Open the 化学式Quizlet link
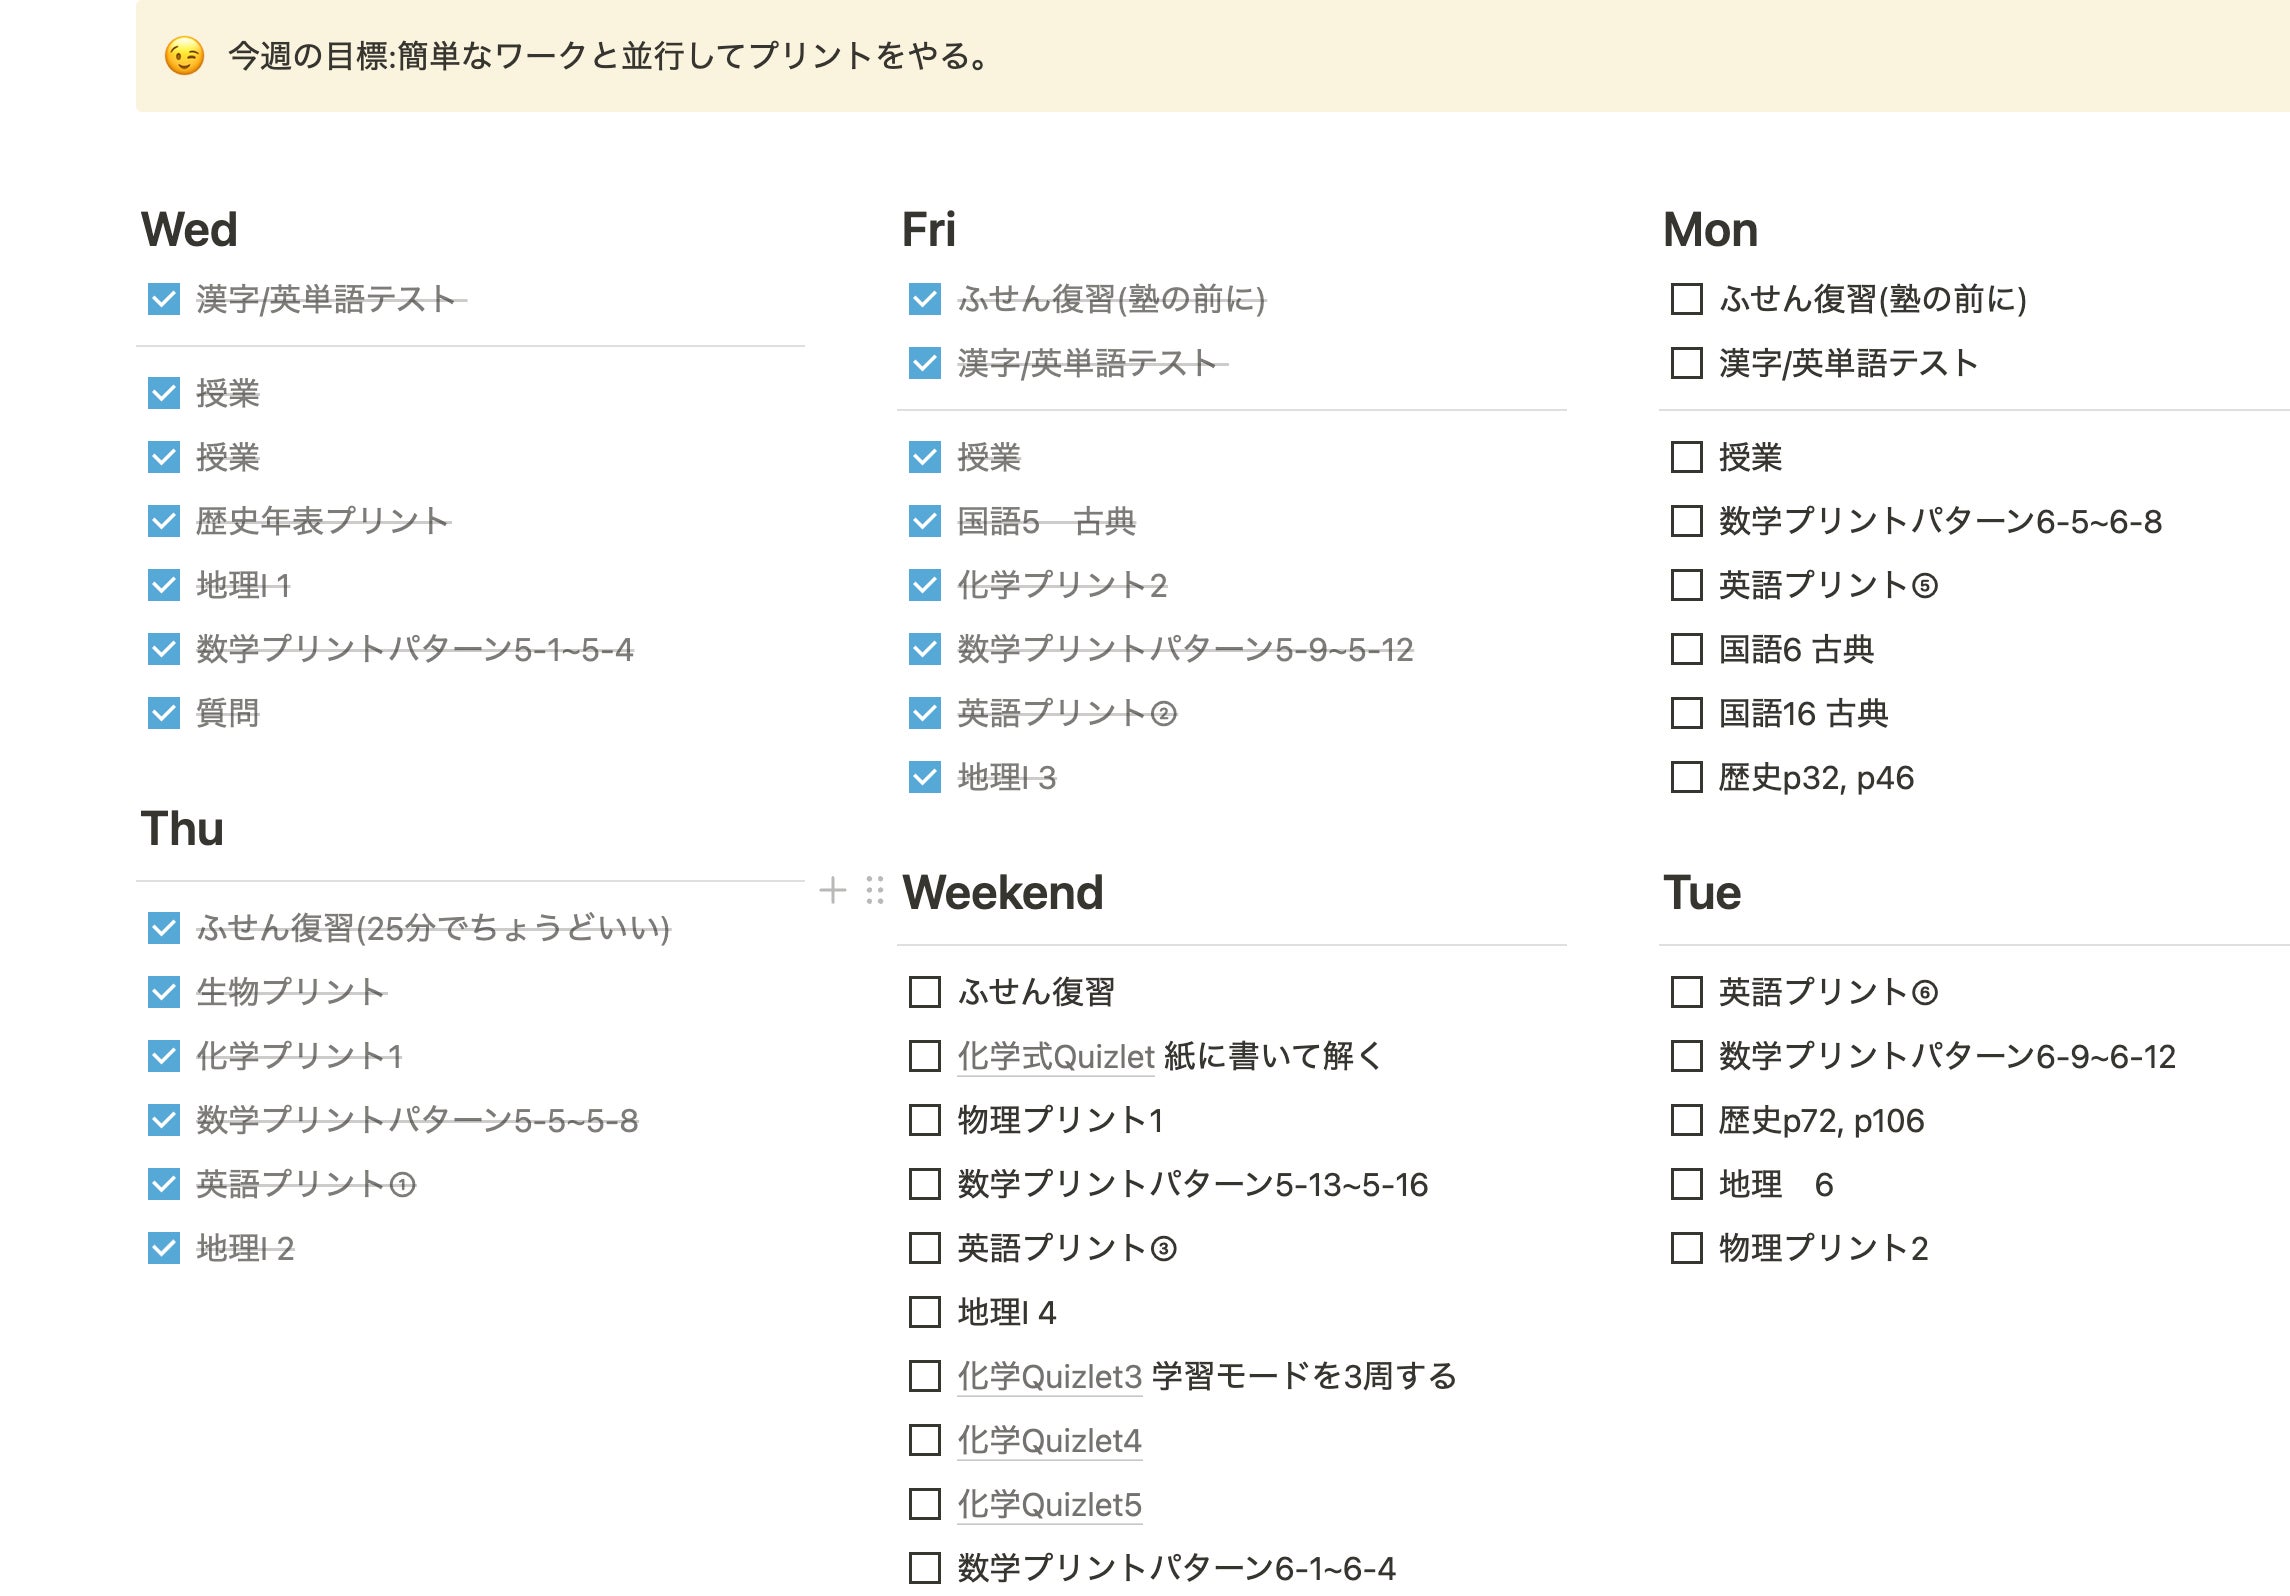 click(x=1055, y=1057)
